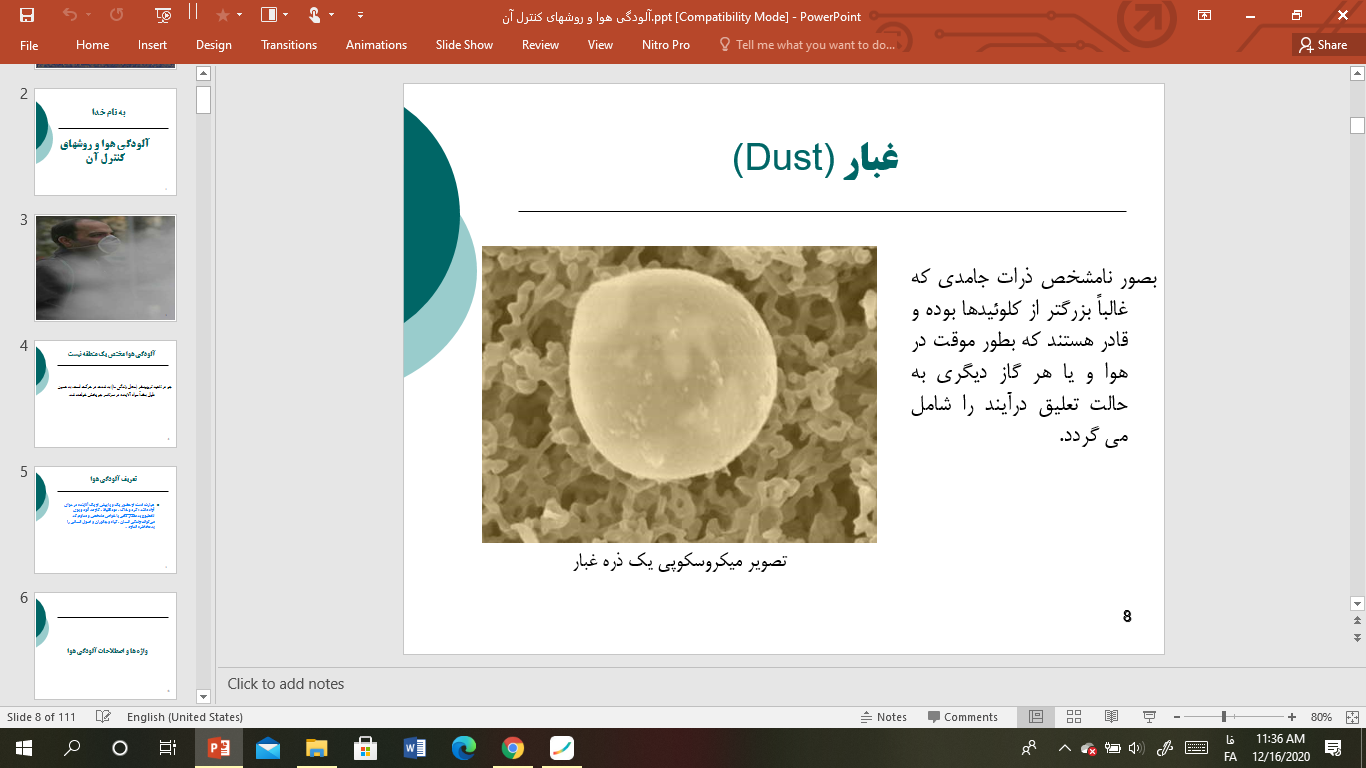This screenshot has width=1366, height=768.
Task: Open the Transitions tab
Action: pyautogui.click(x=288, y=45)
